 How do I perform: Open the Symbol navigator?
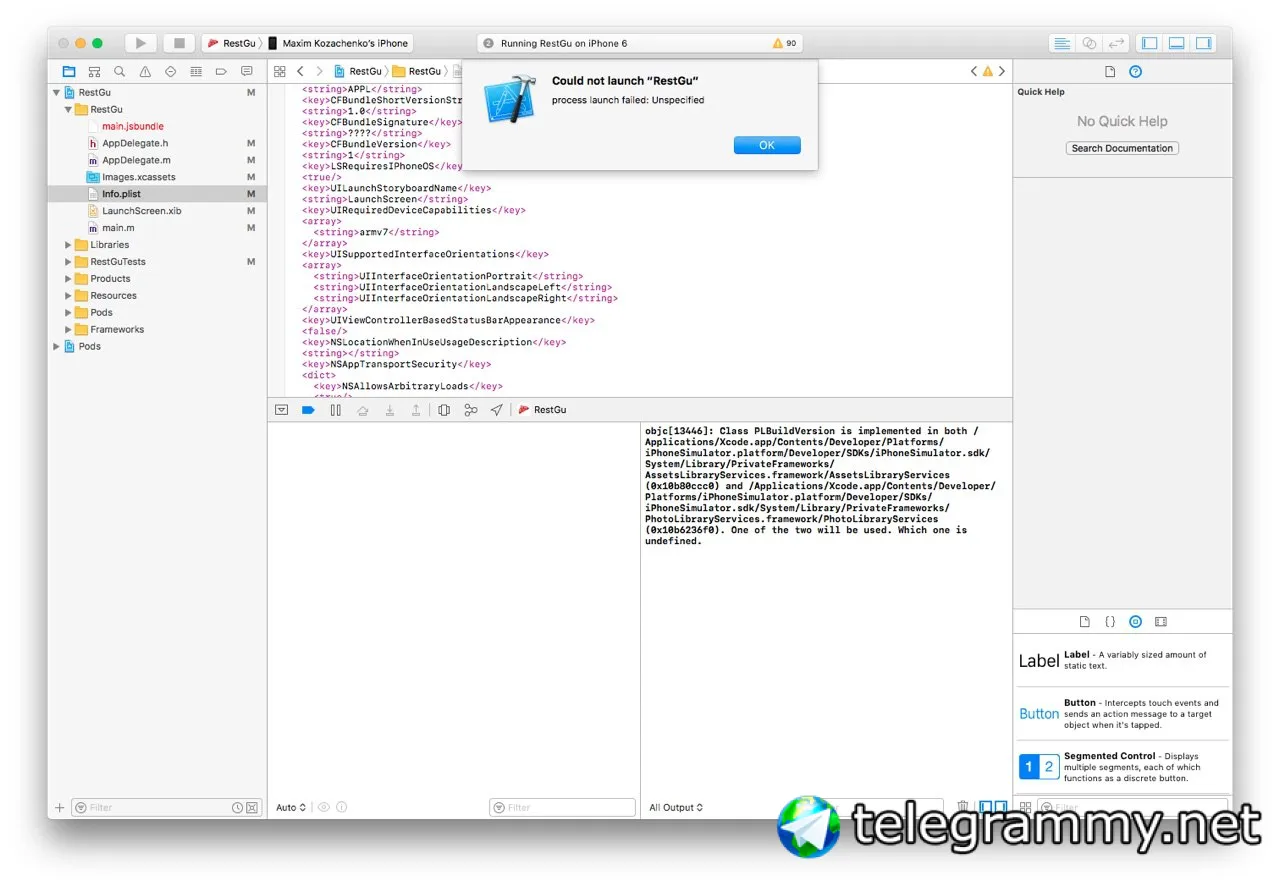coord(94,72)
